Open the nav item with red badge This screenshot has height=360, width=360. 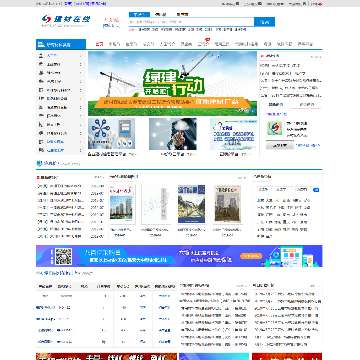(x=203, y=44)
